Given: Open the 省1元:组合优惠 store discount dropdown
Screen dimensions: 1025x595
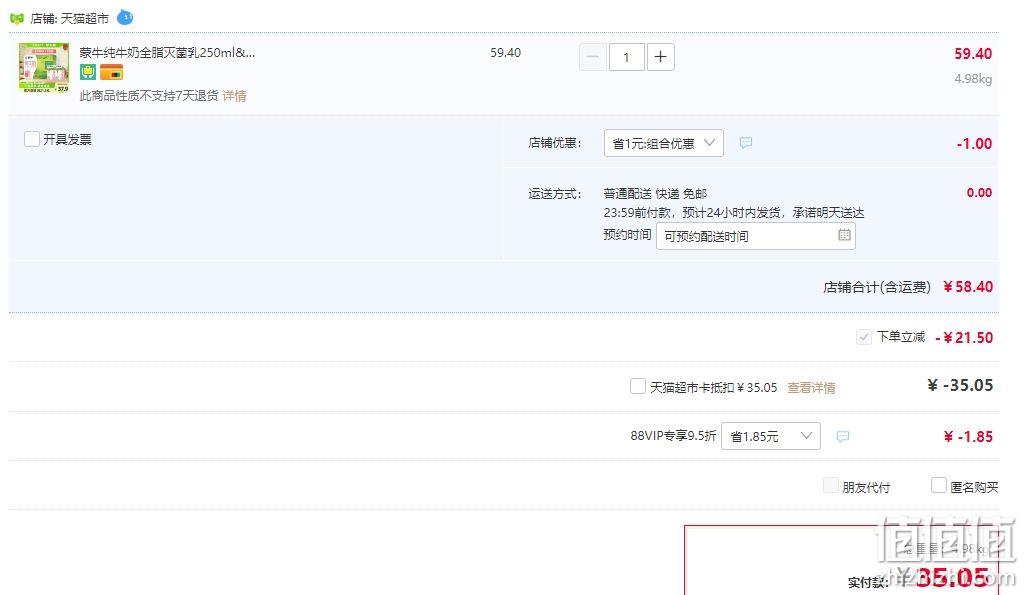Looking at the screenshot, I should pyautogui.click(x=664, y=143).
